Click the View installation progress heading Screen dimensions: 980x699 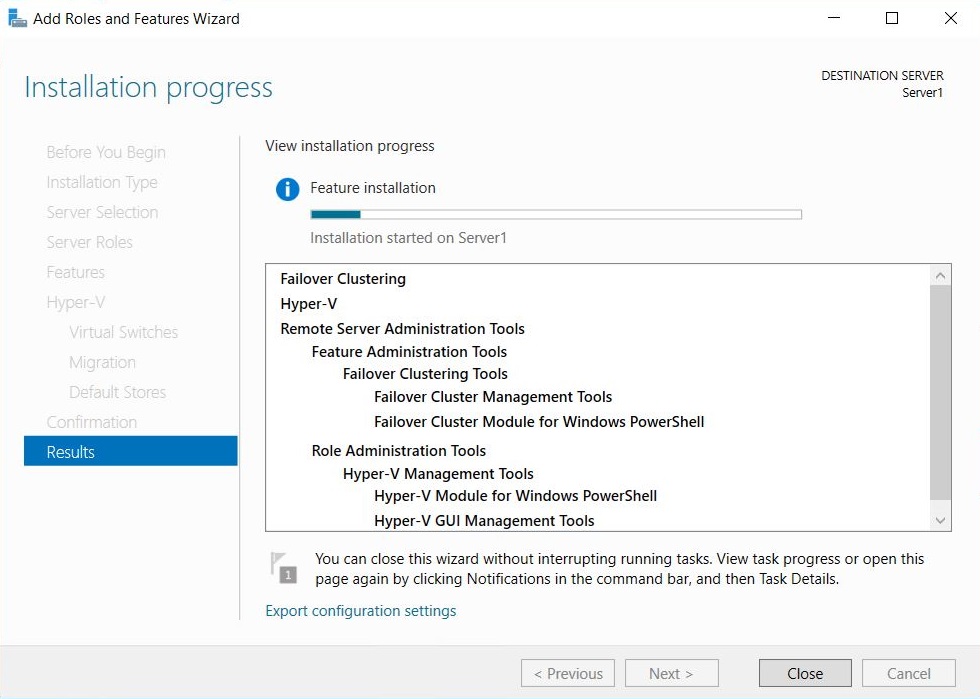350,146
